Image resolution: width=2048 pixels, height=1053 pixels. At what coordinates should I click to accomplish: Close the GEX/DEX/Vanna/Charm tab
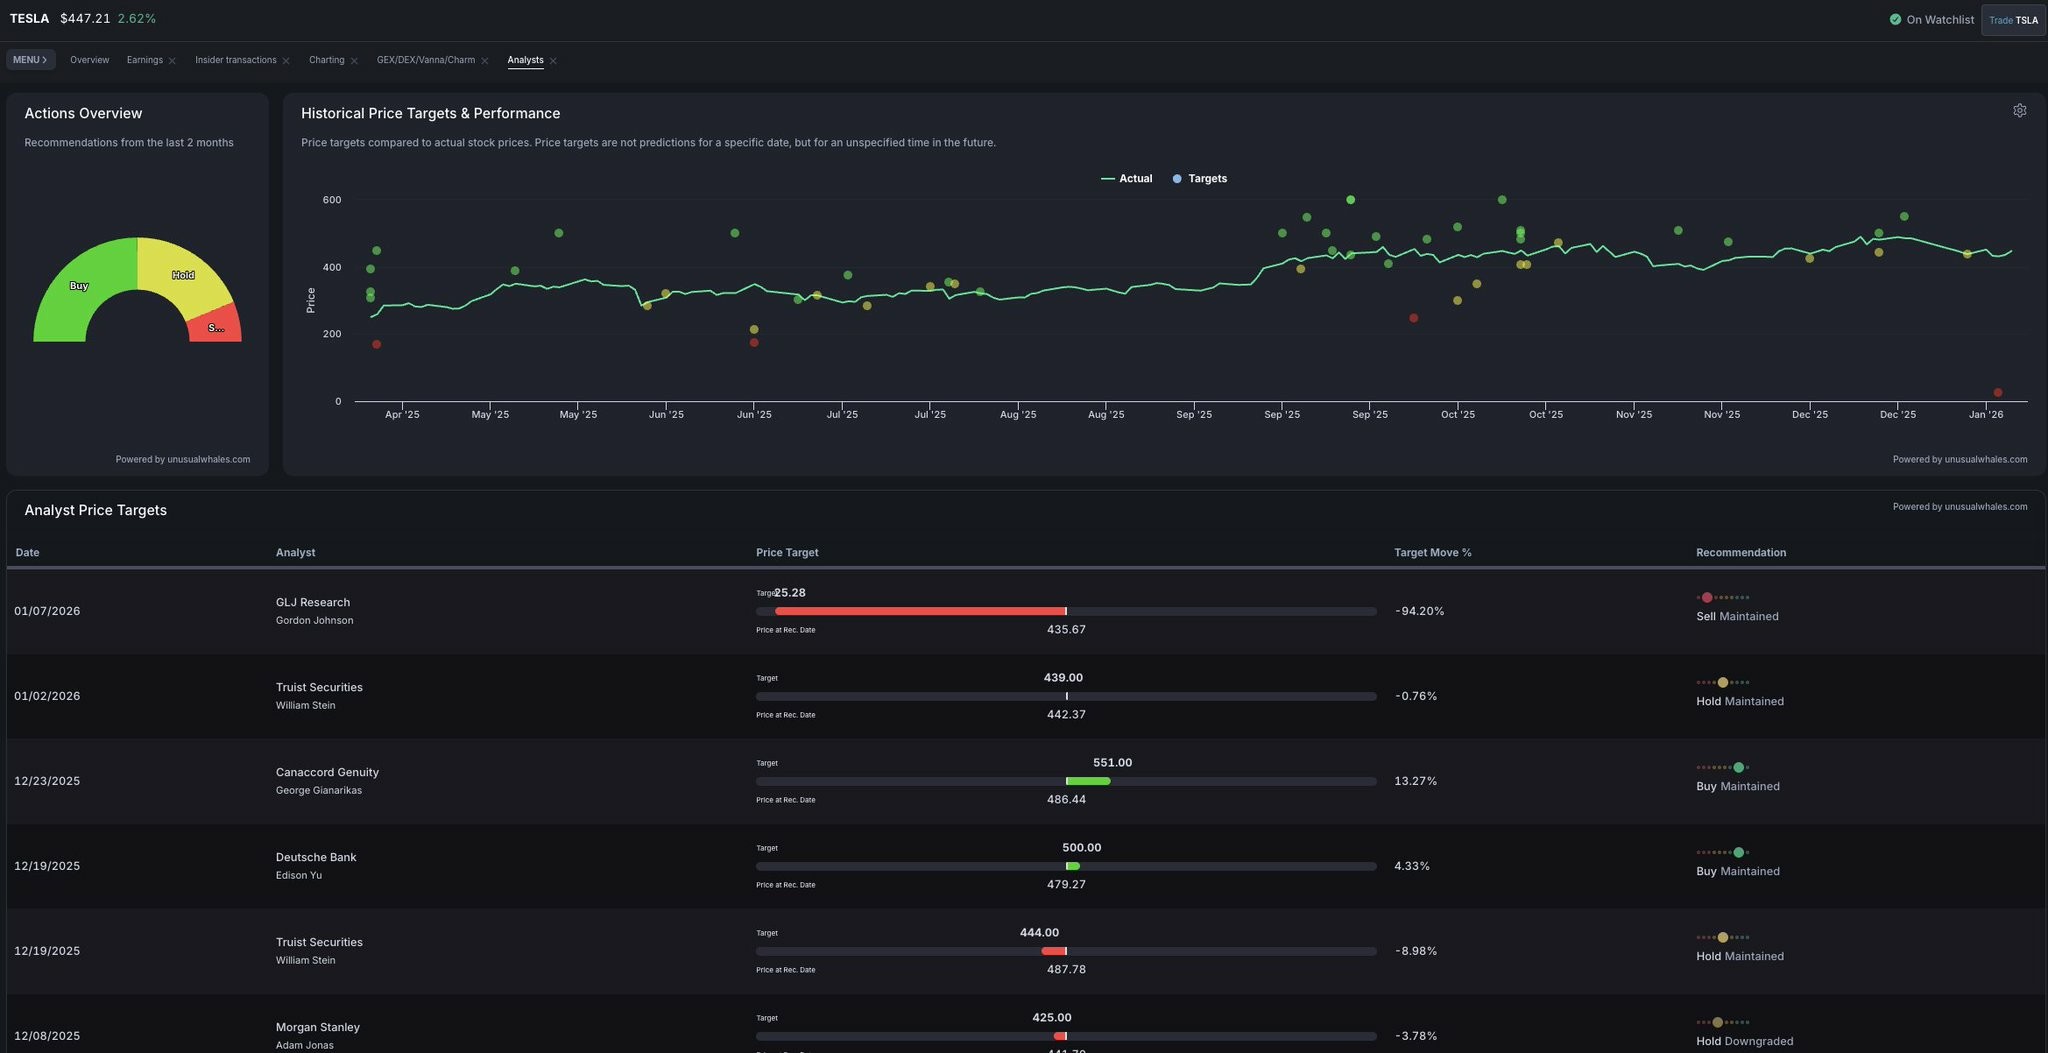tap(485, 61)
